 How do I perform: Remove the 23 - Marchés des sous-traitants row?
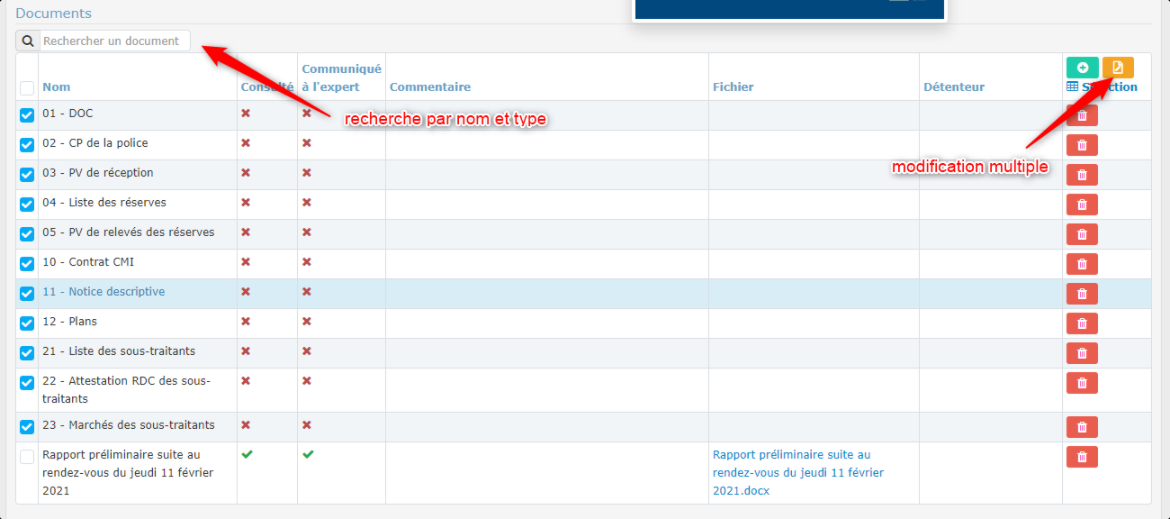[x=1081, y=427]
